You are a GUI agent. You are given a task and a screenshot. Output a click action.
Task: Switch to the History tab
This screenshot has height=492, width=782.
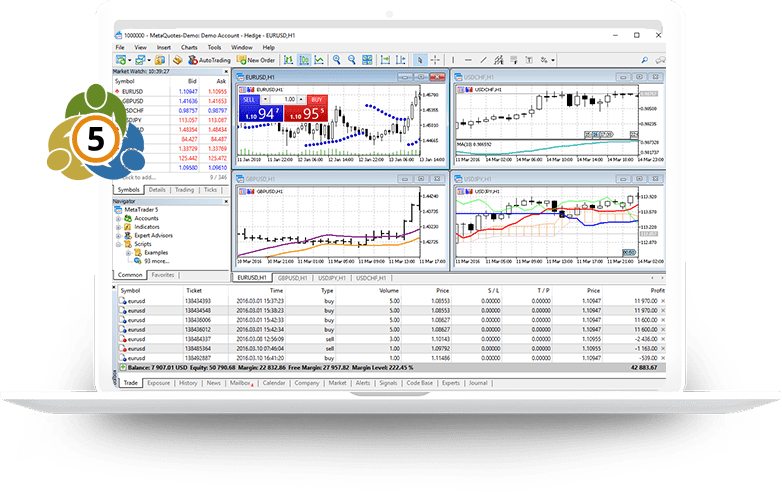(x=188, y=383)
